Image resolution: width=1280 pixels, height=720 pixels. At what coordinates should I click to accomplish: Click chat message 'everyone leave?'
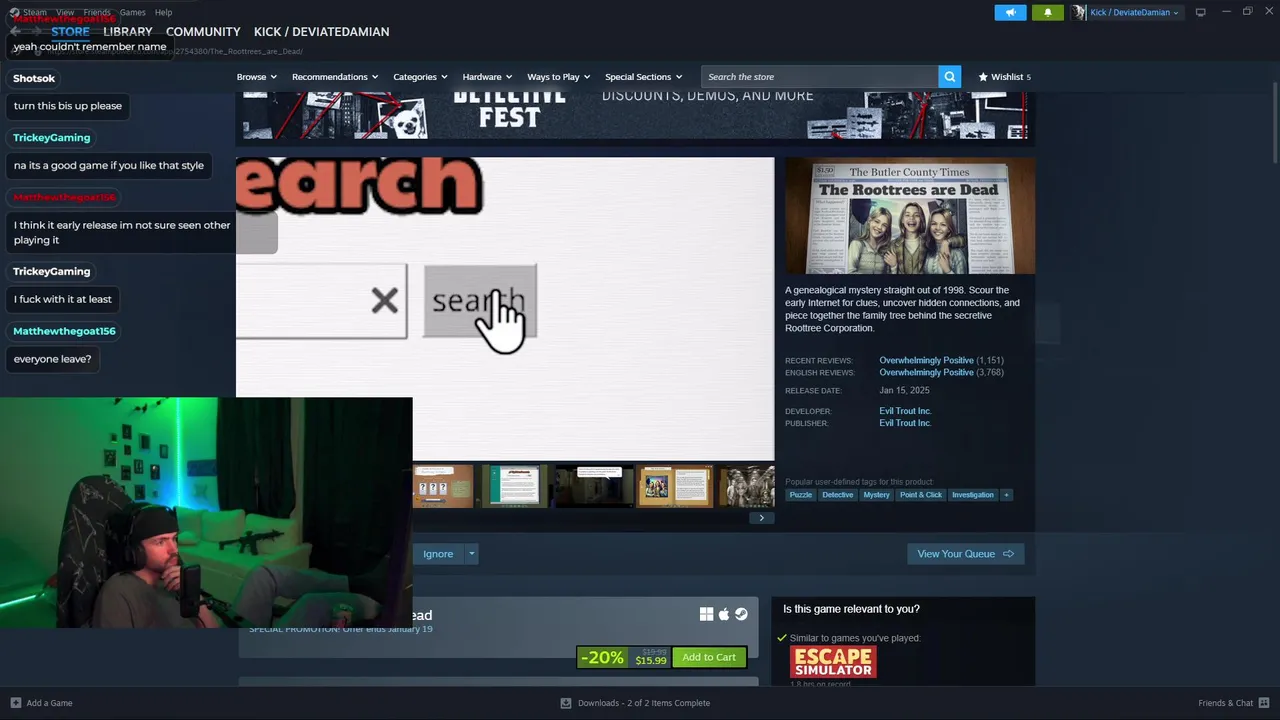52,359
